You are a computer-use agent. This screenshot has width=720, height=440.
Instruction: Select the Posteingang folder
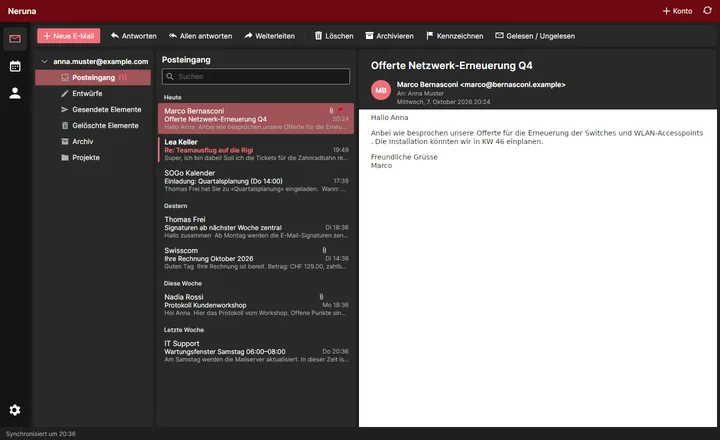[93, 78]
